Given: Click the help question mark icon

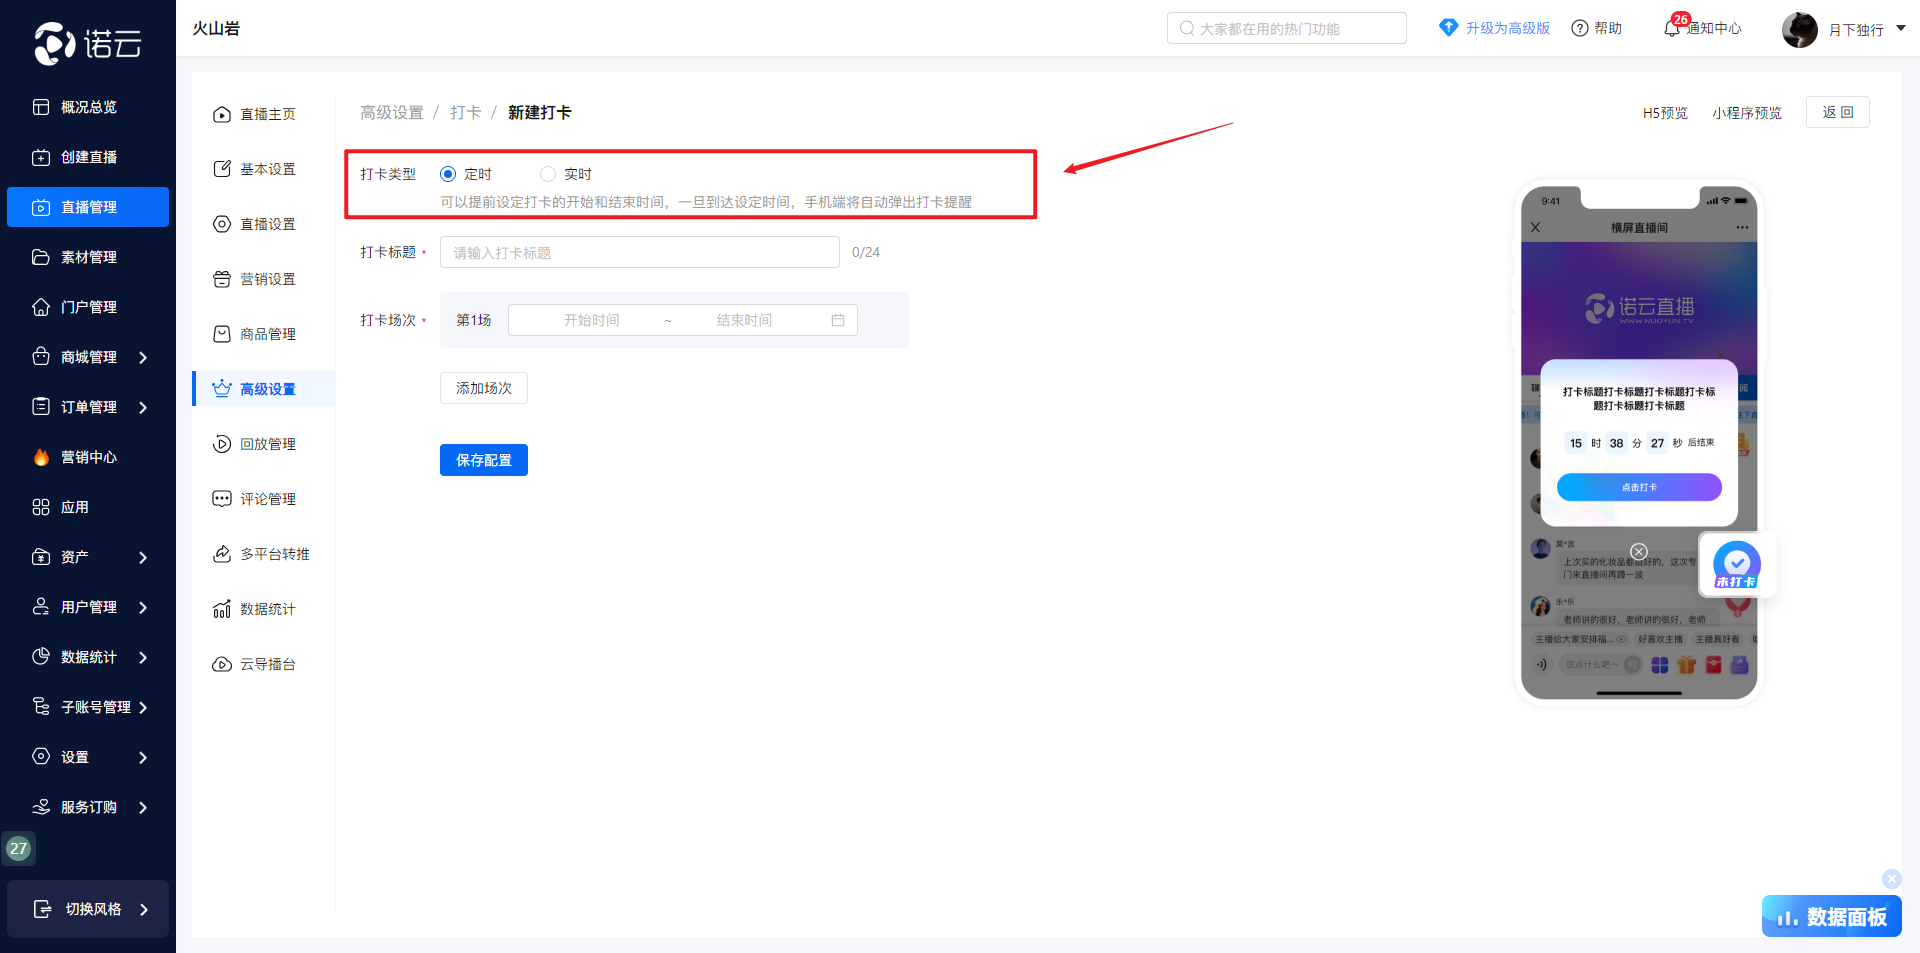Looking at the screenshot, I should click(x=1580, y=28).
